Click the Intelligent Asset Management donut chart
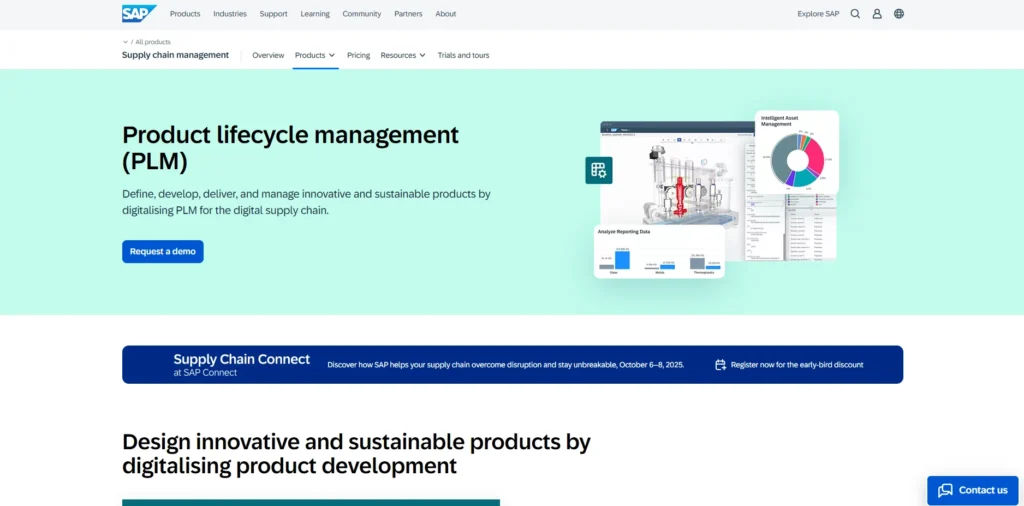Viewport: 1024px width, 506px height. point(797,160)
